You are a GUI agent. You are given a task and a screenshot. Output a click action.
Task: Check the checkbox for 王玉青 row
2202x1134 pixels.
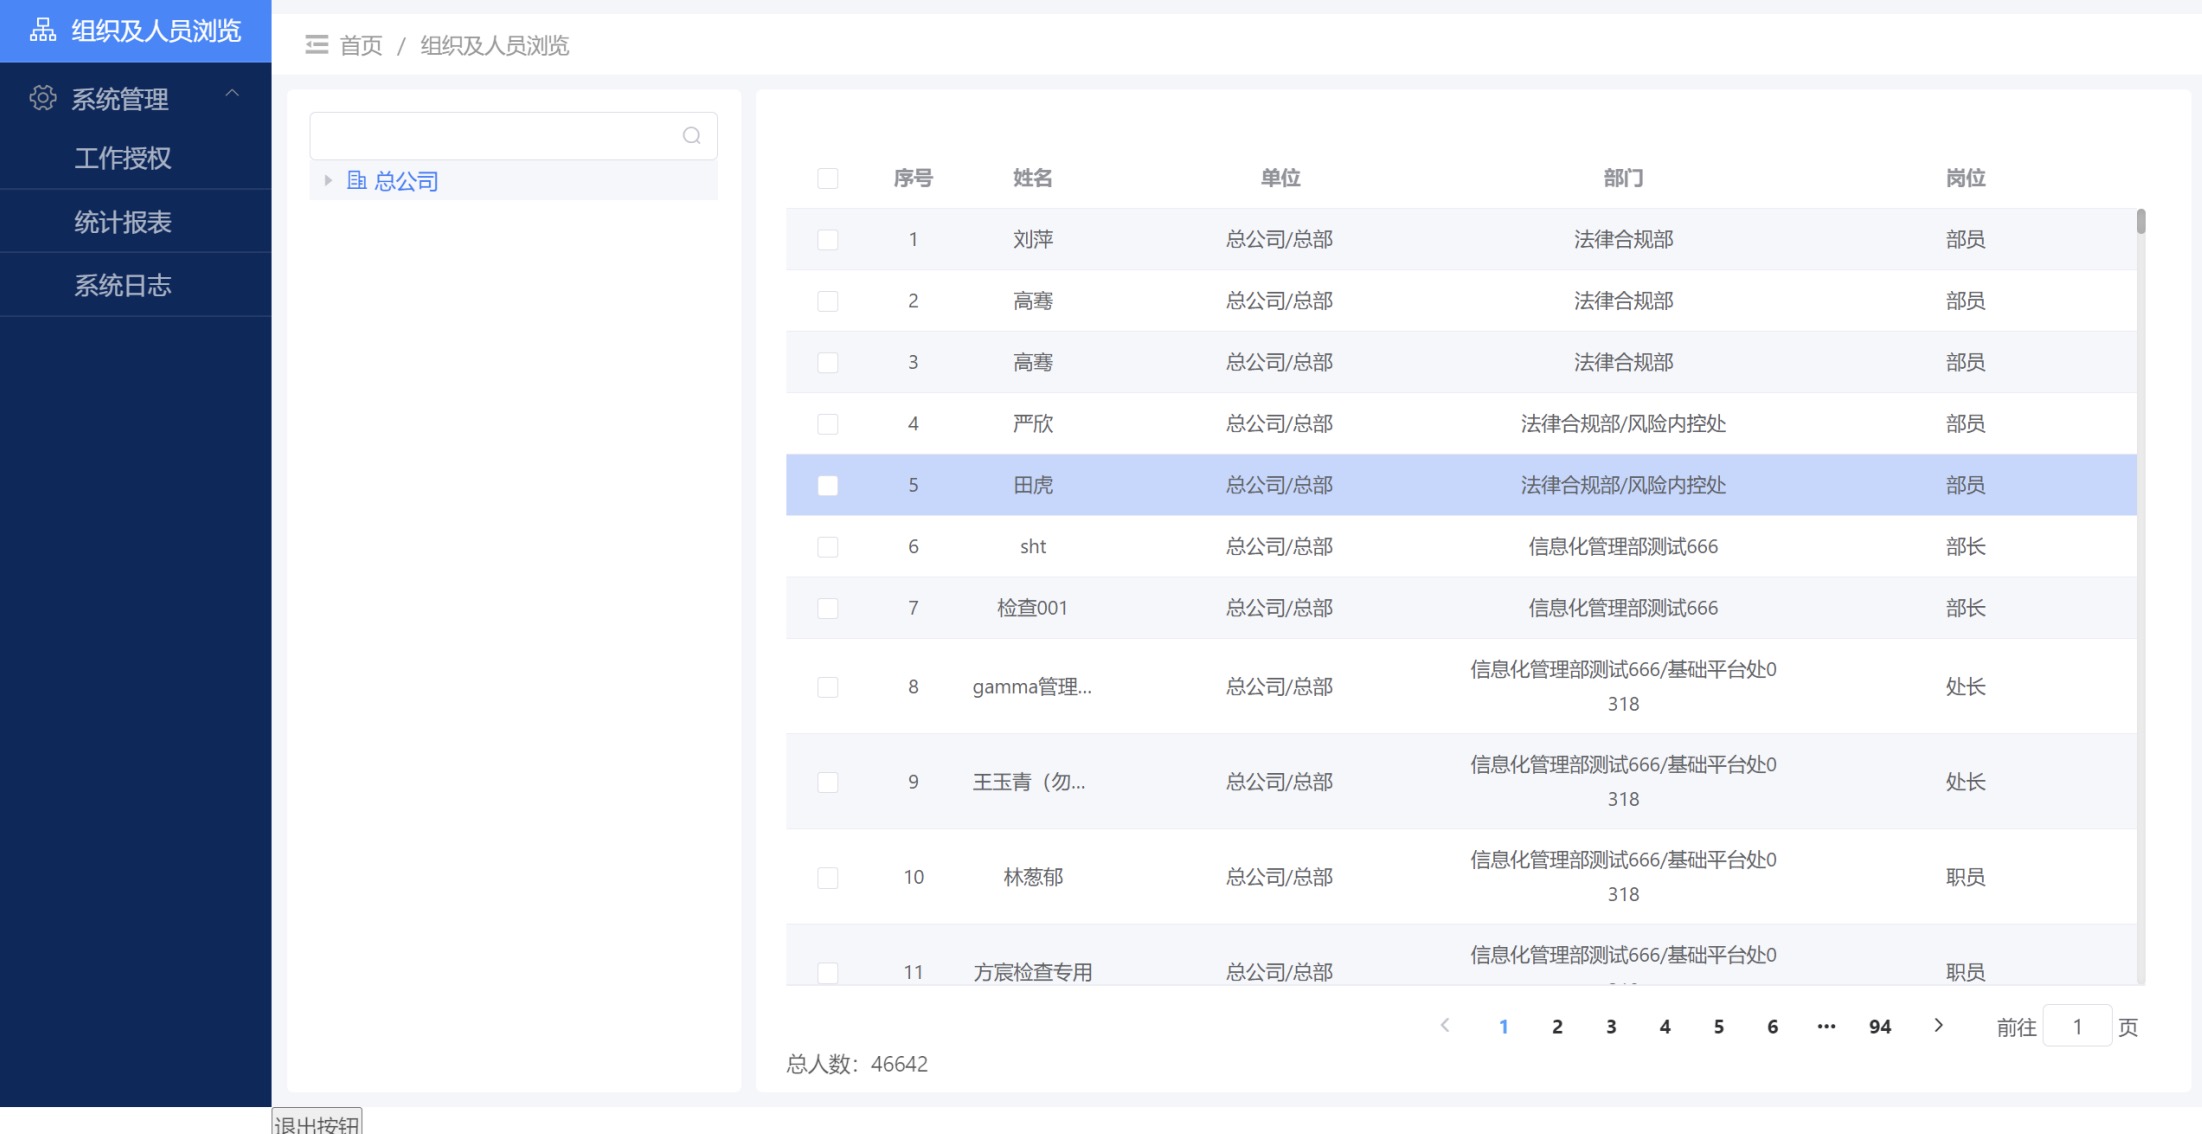tap(828, 782)
